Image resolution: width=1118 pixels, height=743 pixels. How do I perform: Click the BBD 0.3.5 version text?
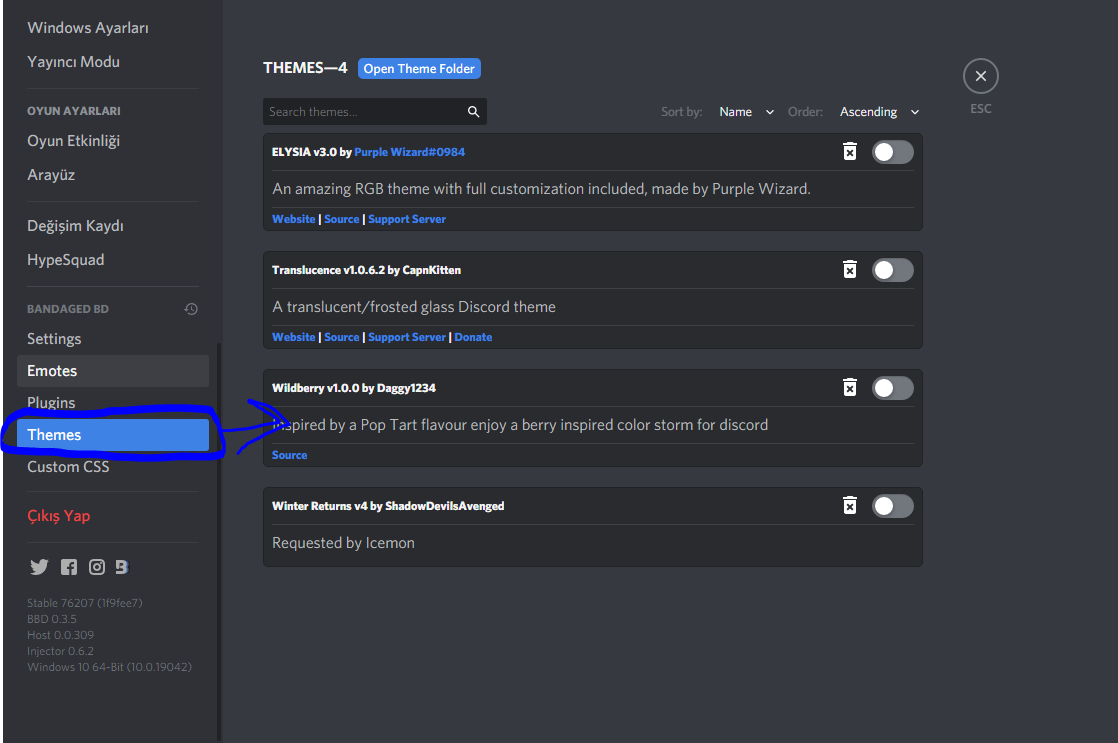coord(51,619)
